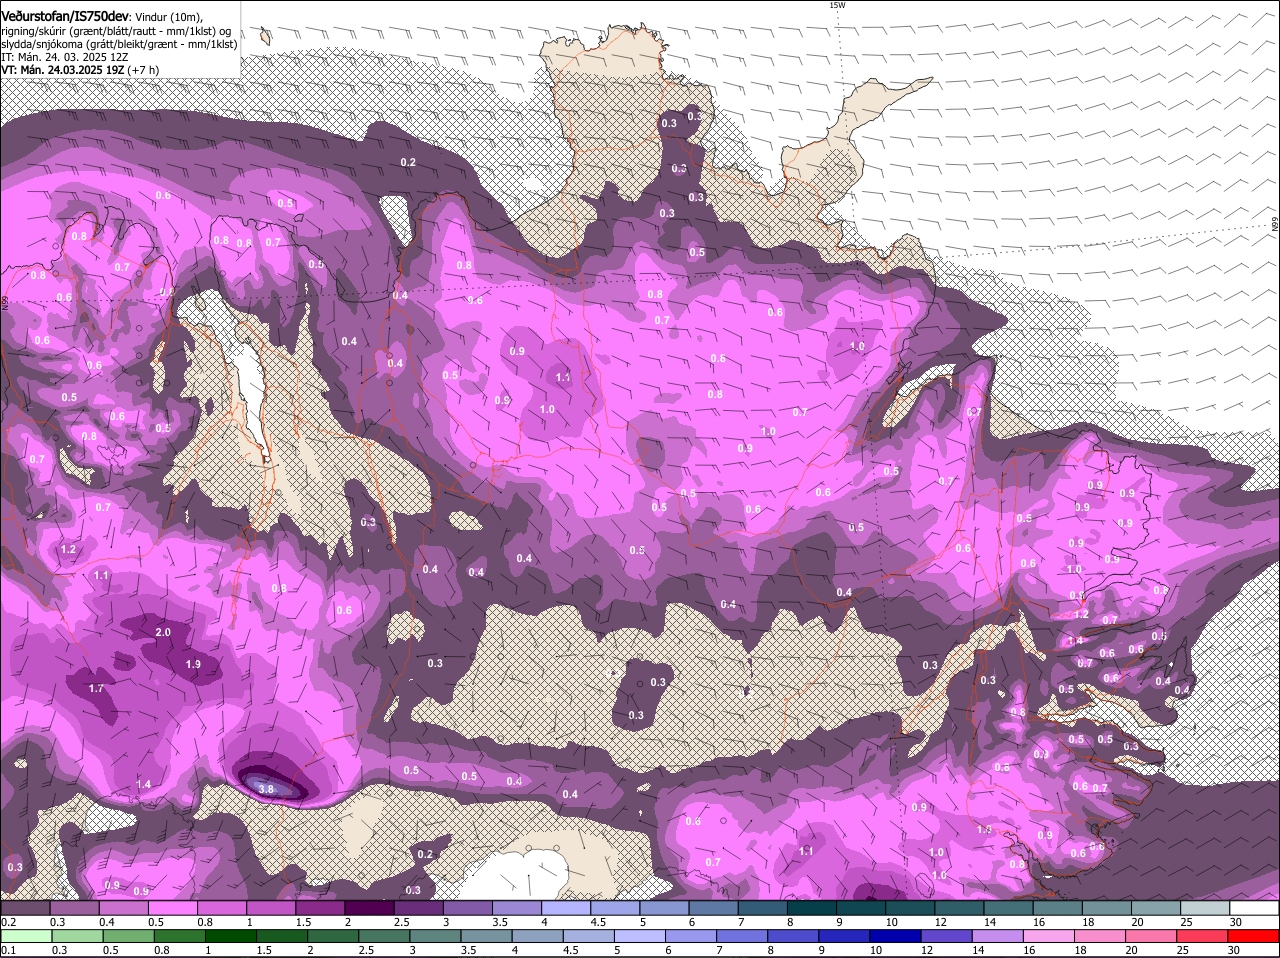Pick the palest green 0.1–0.3 rain swatch

tap(27, 936)
